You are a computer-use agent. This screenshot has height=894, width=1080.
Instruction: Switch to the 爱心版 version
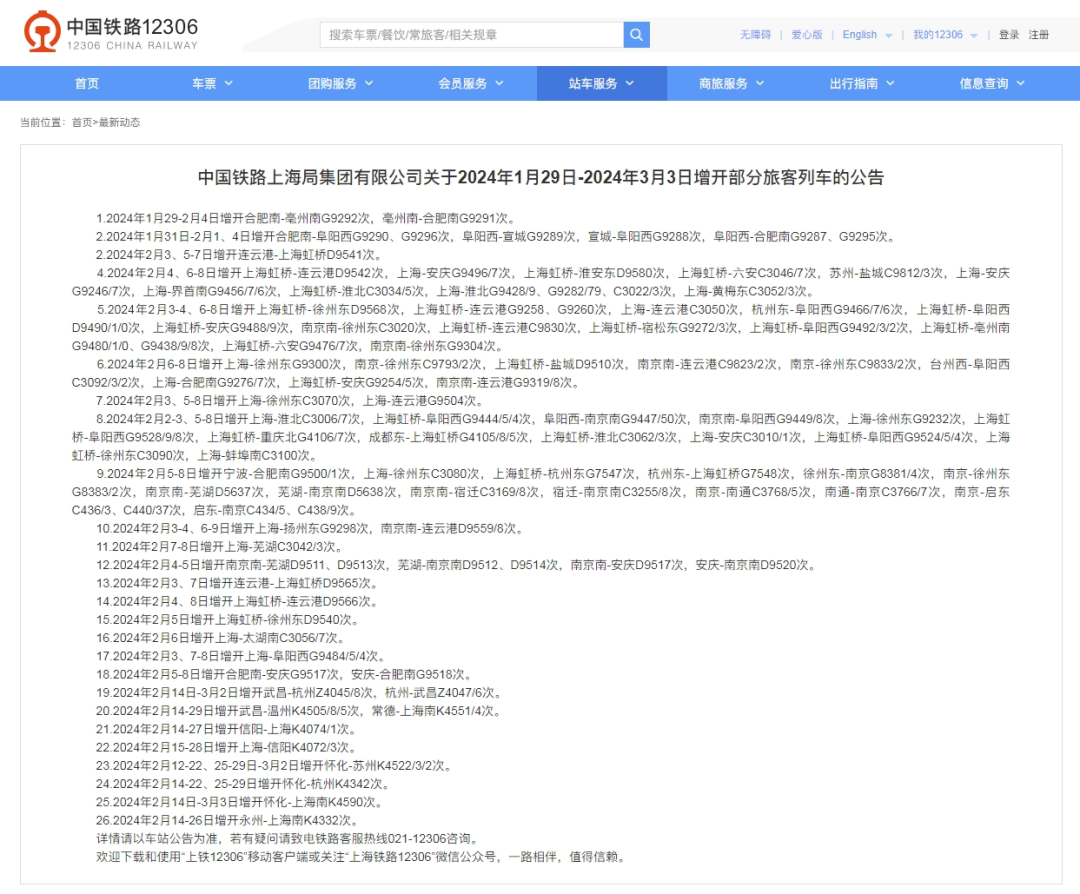[807, 35]
